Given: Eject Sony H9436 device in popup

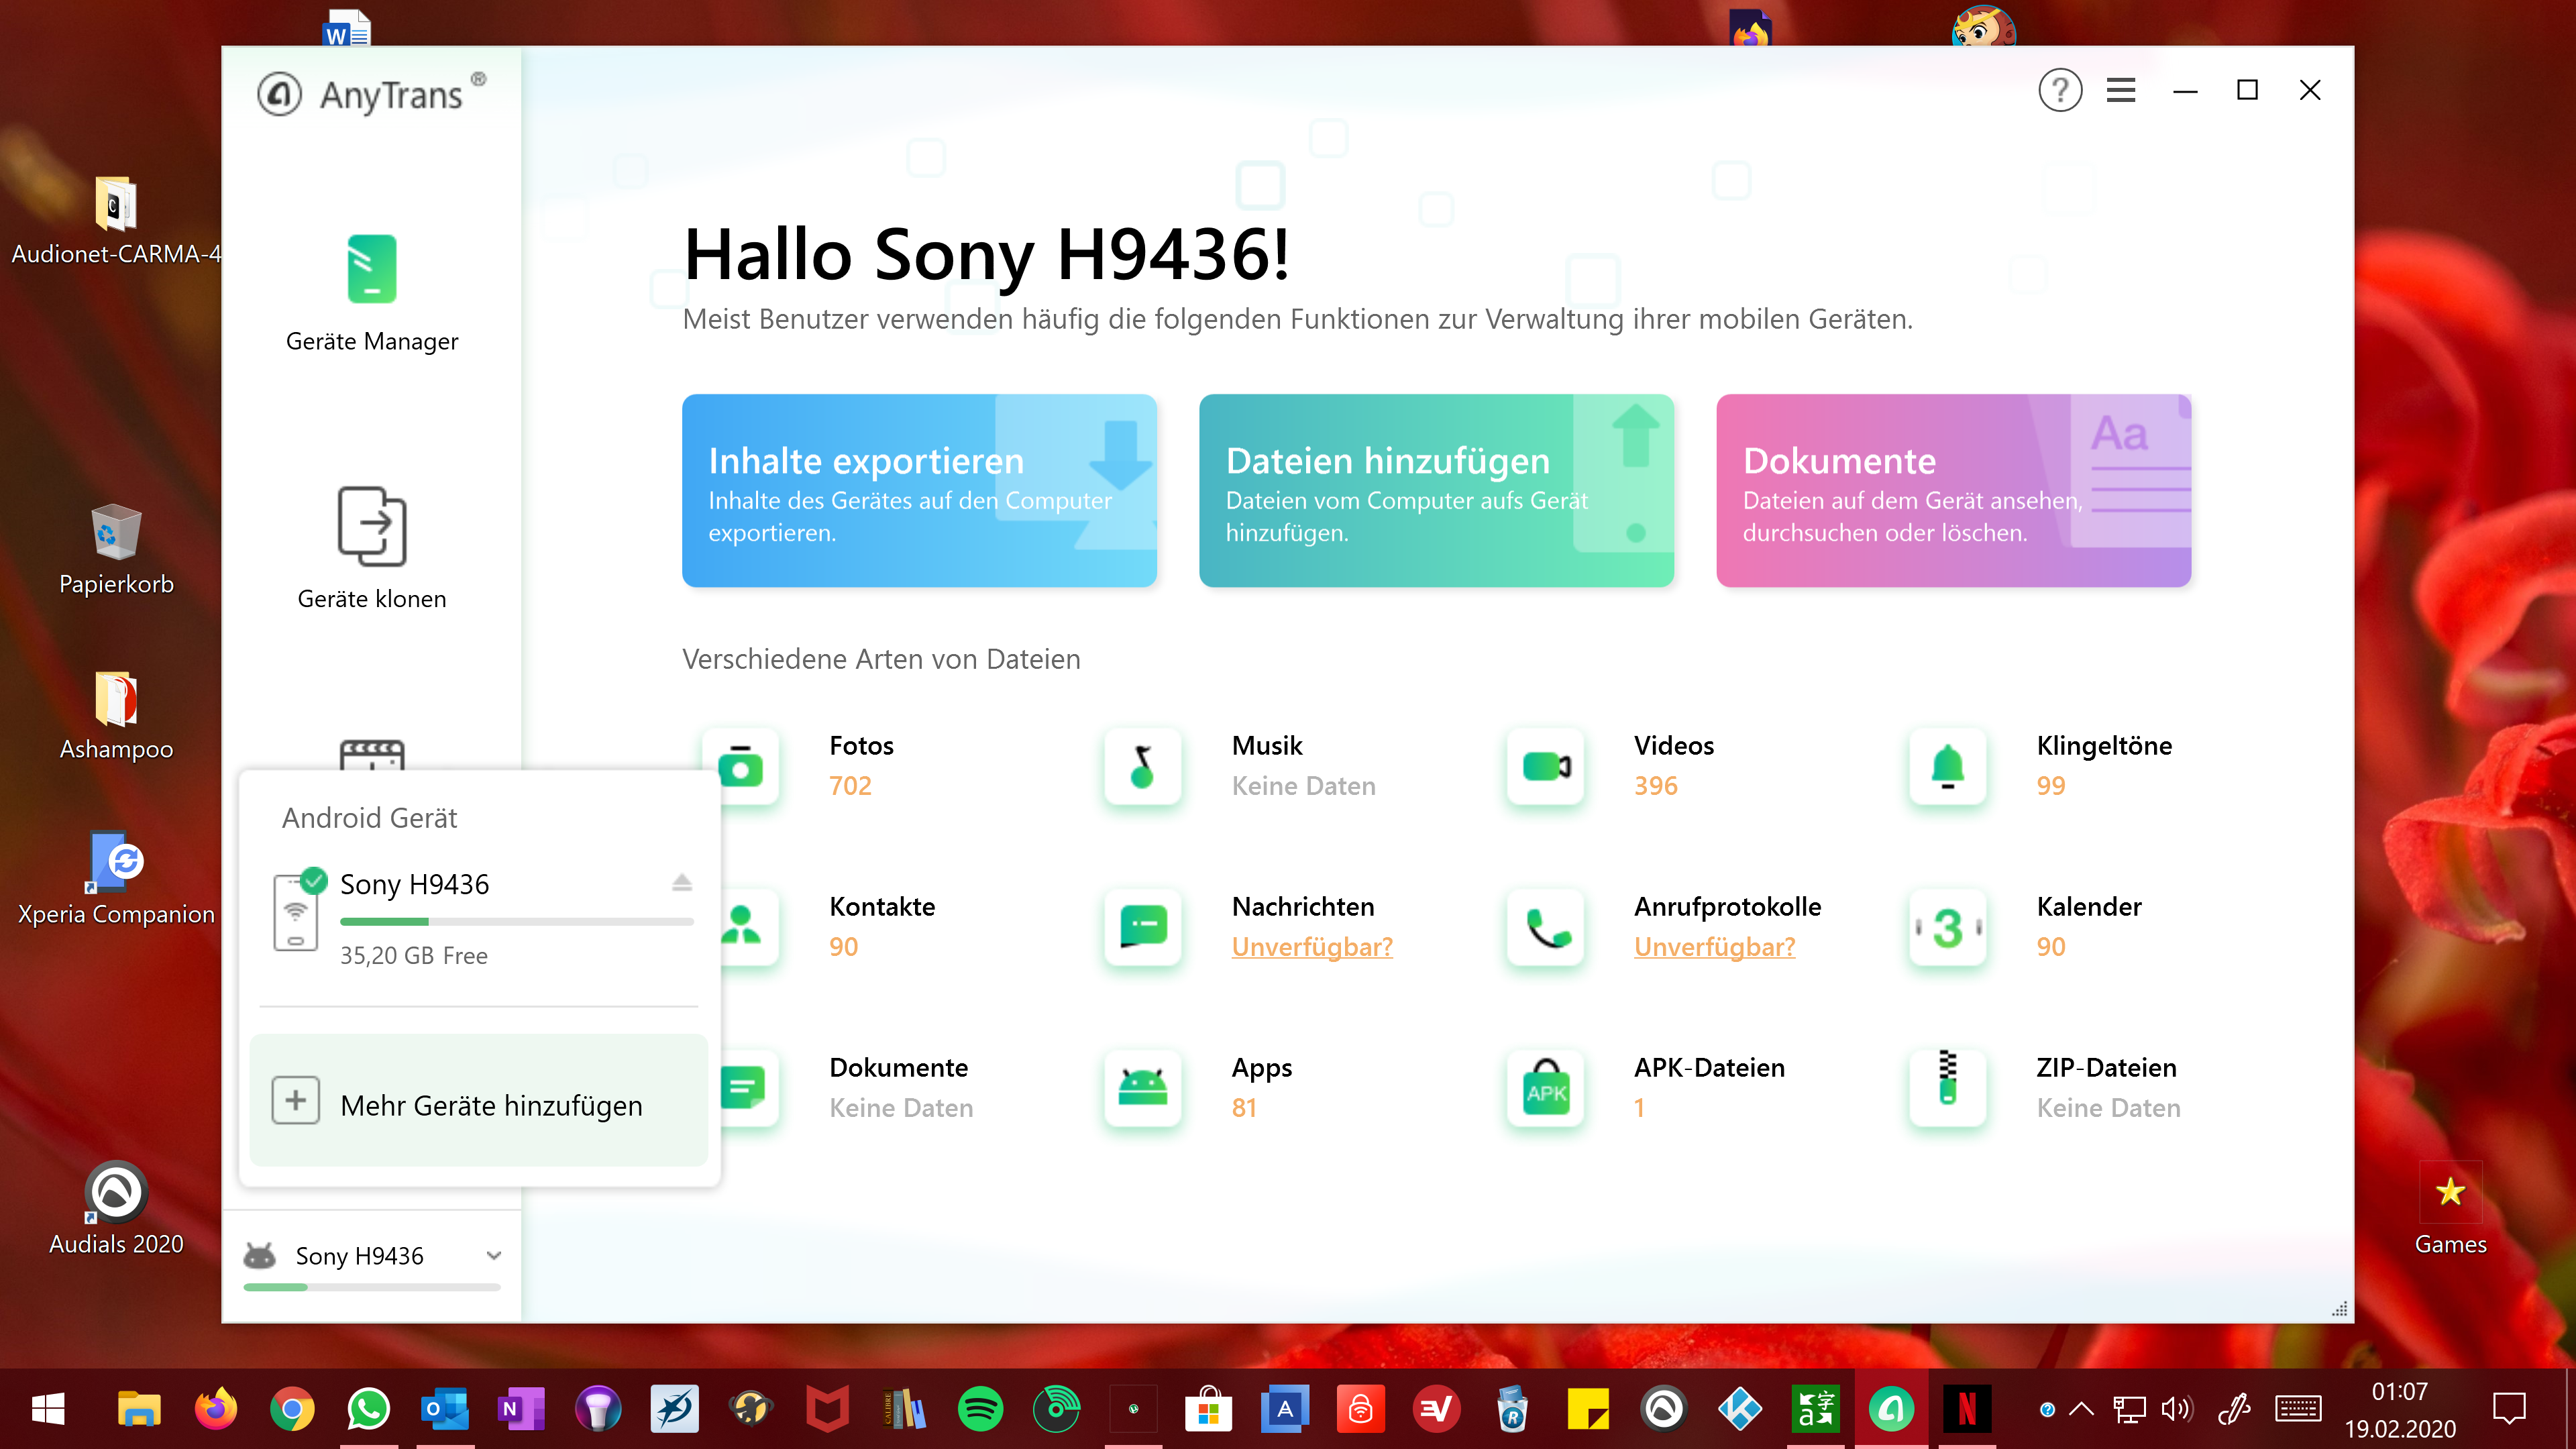Looking at the screenshot, I should click(x=682, y=883).
